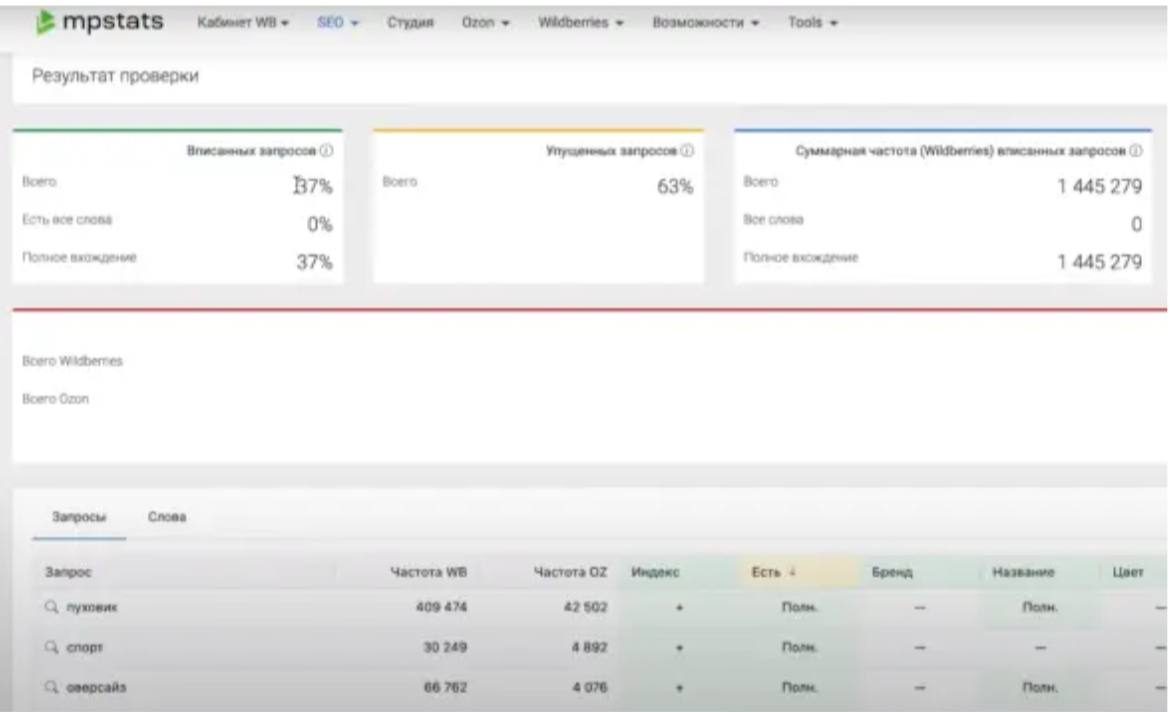This screenshot has width=1170, height=712.
Task: Click magnifier icon next to оверсайз
Action: 51,687
